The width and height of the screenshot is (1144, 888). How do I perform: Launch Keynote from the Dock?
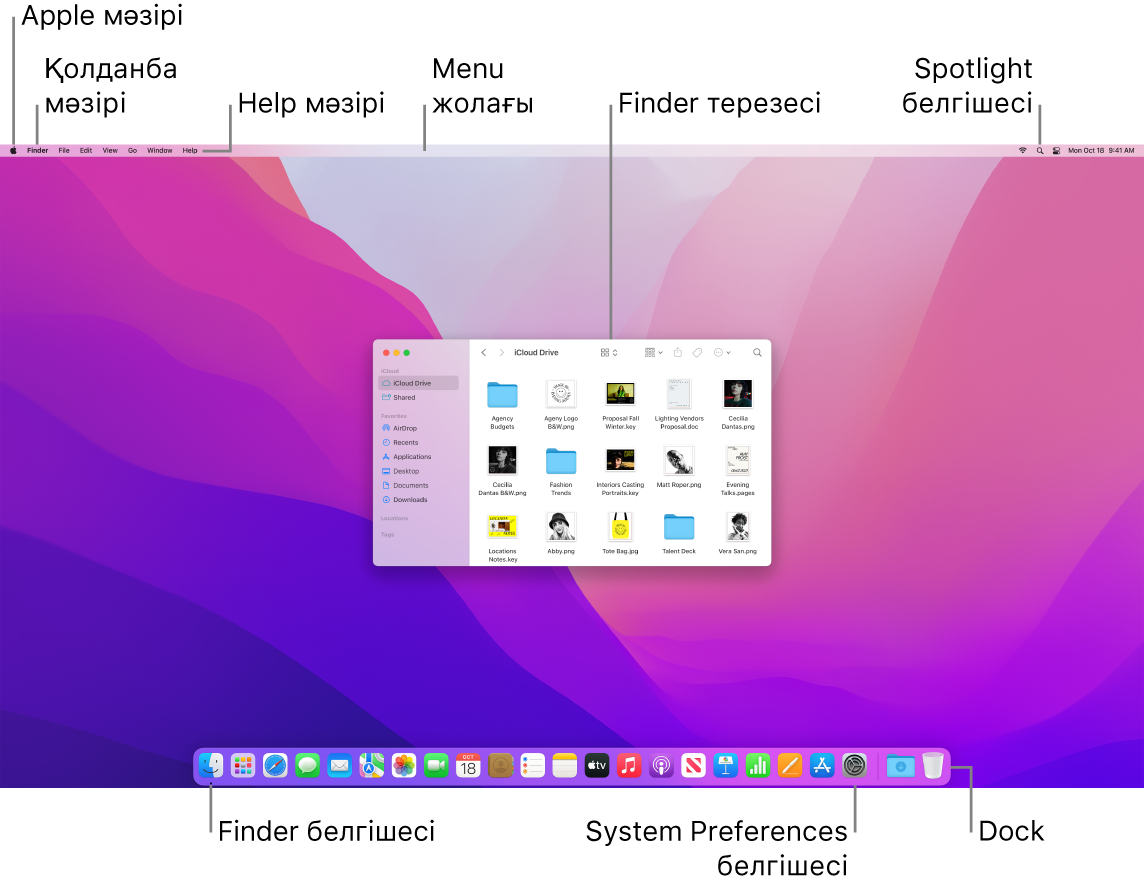click(x=725, y=765)
